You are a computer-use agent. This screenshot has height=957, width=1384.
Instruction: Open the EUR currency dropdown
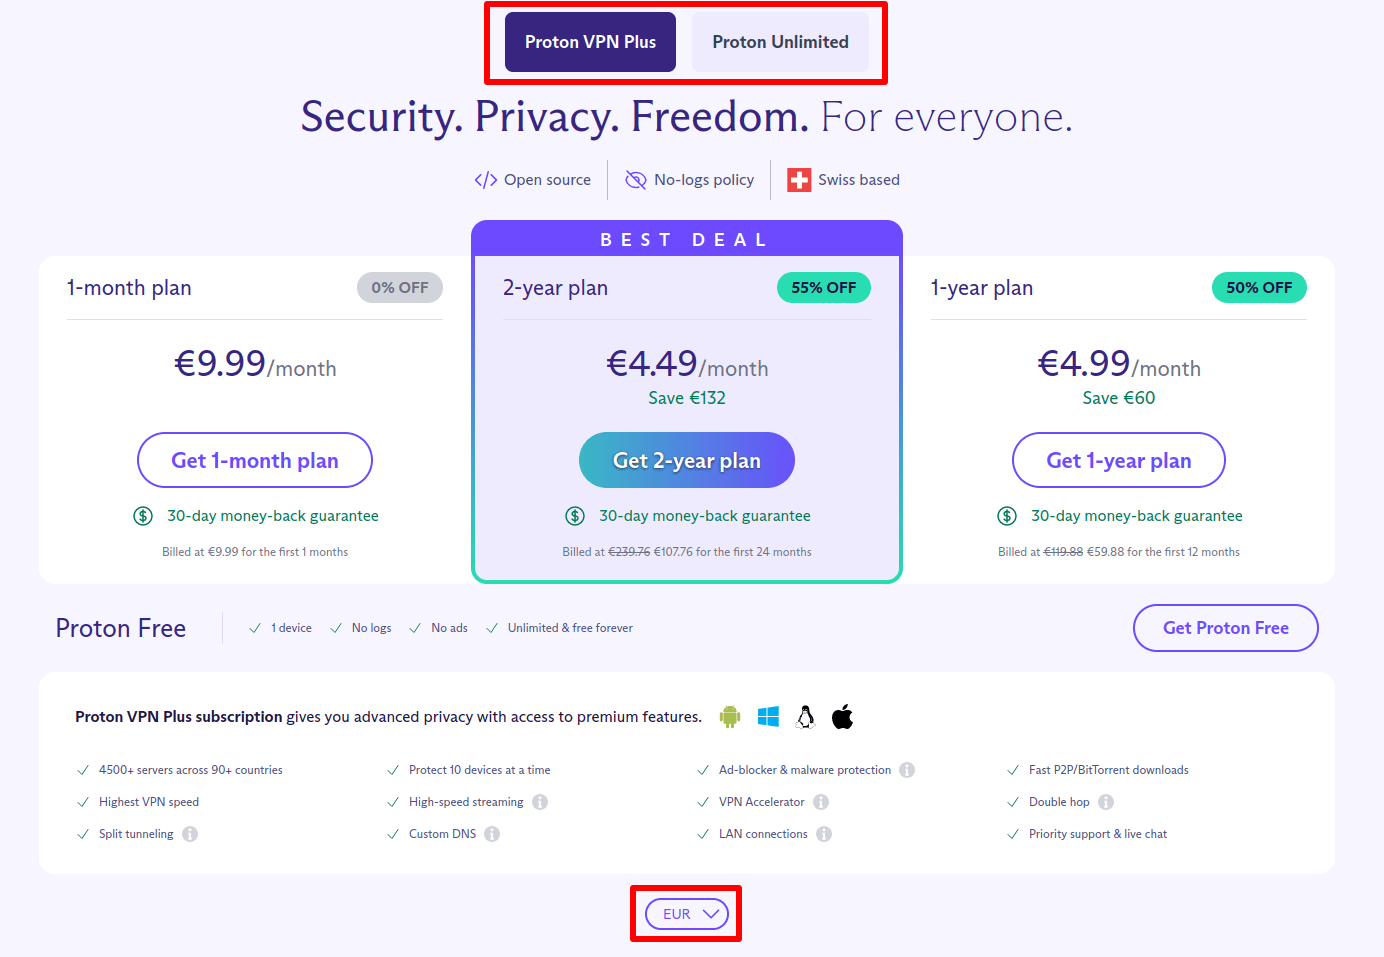point(686,913)
